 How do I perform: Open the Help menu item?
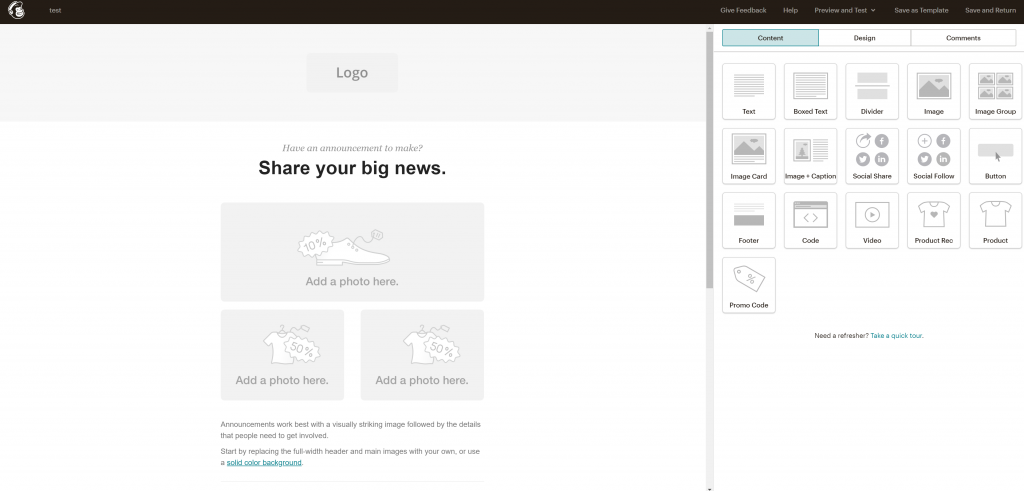click(790, 10)
